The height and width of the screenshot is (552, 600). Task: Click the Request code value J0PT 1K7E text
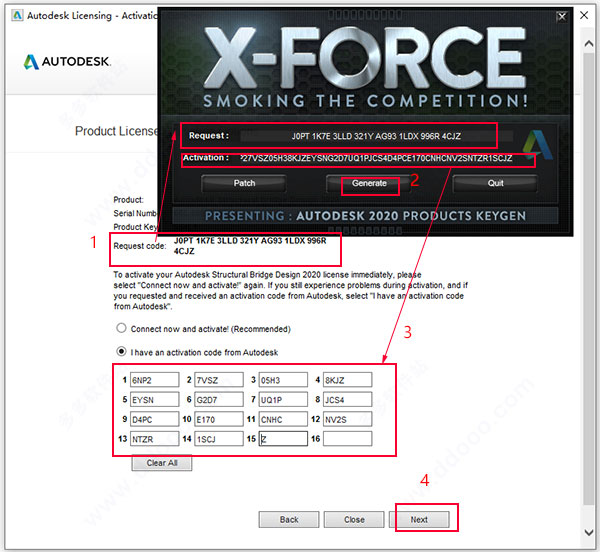250,246
